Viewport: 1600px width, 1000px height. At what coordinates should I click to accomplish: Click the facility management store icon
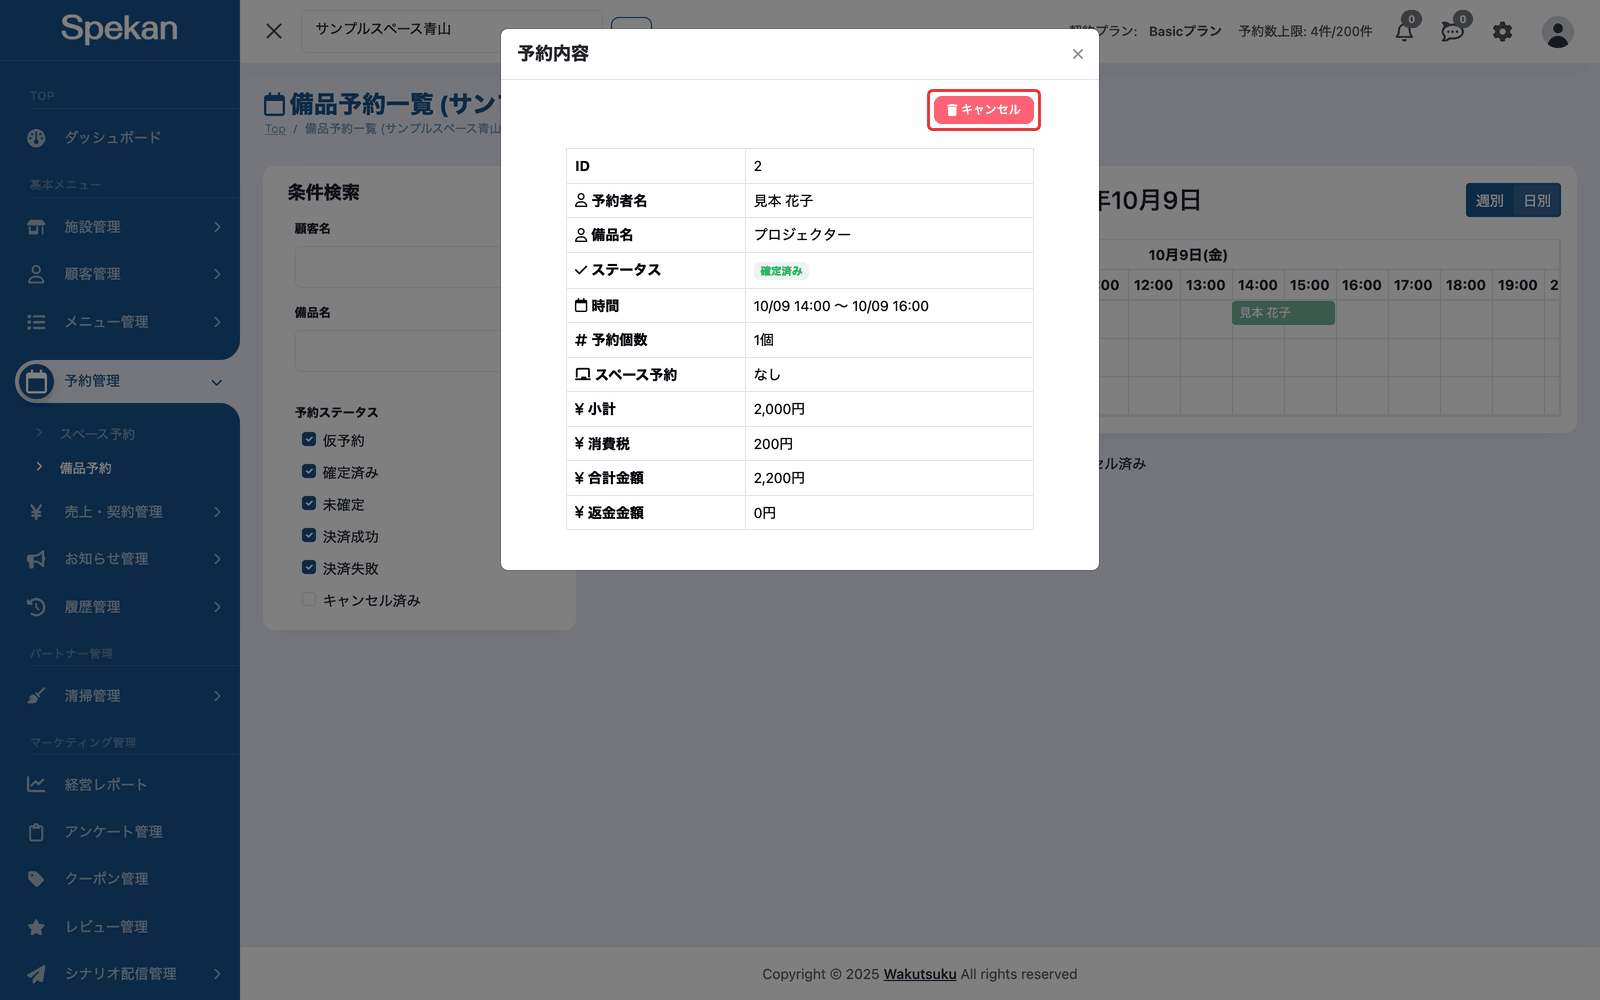pos(36,227)
